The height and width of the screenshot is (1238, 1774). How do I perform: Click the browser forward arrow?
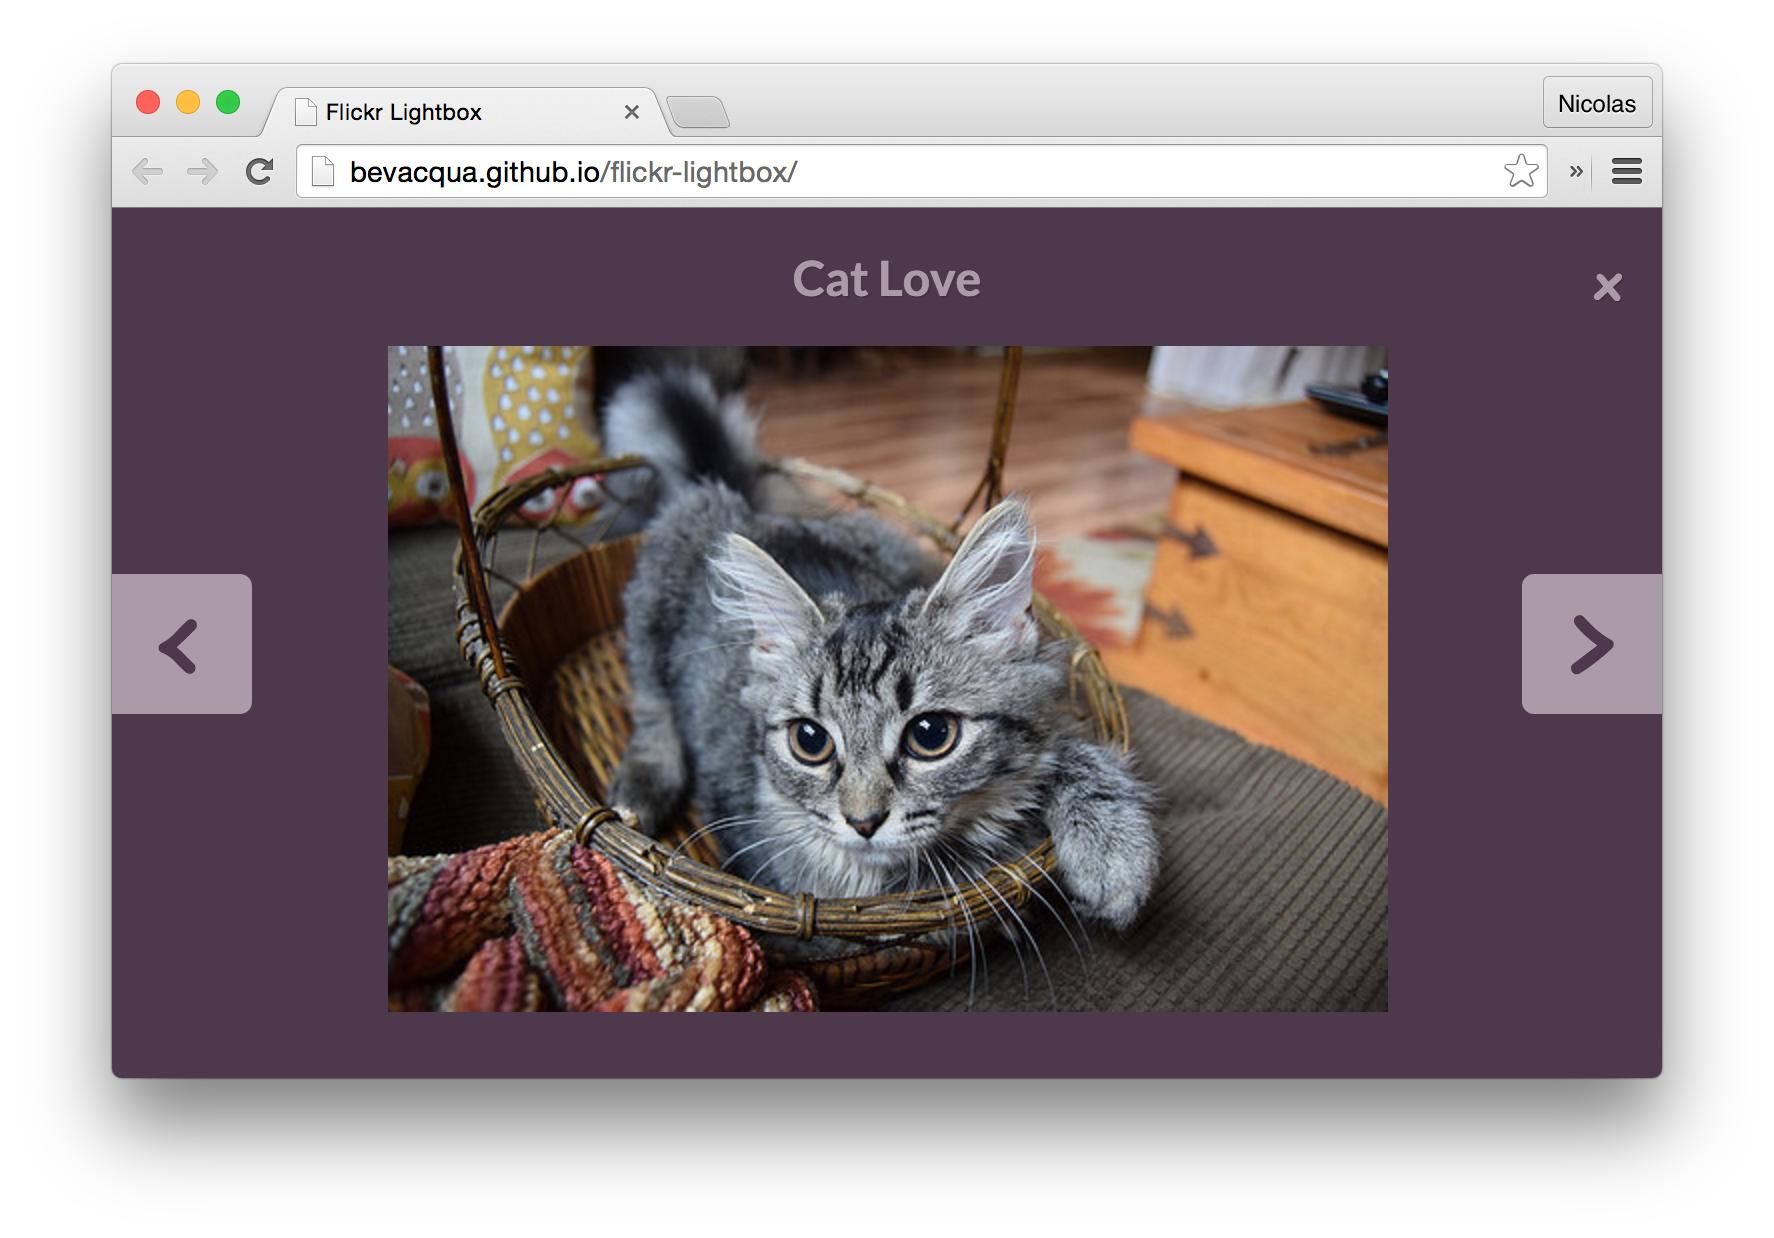point(202,172)
